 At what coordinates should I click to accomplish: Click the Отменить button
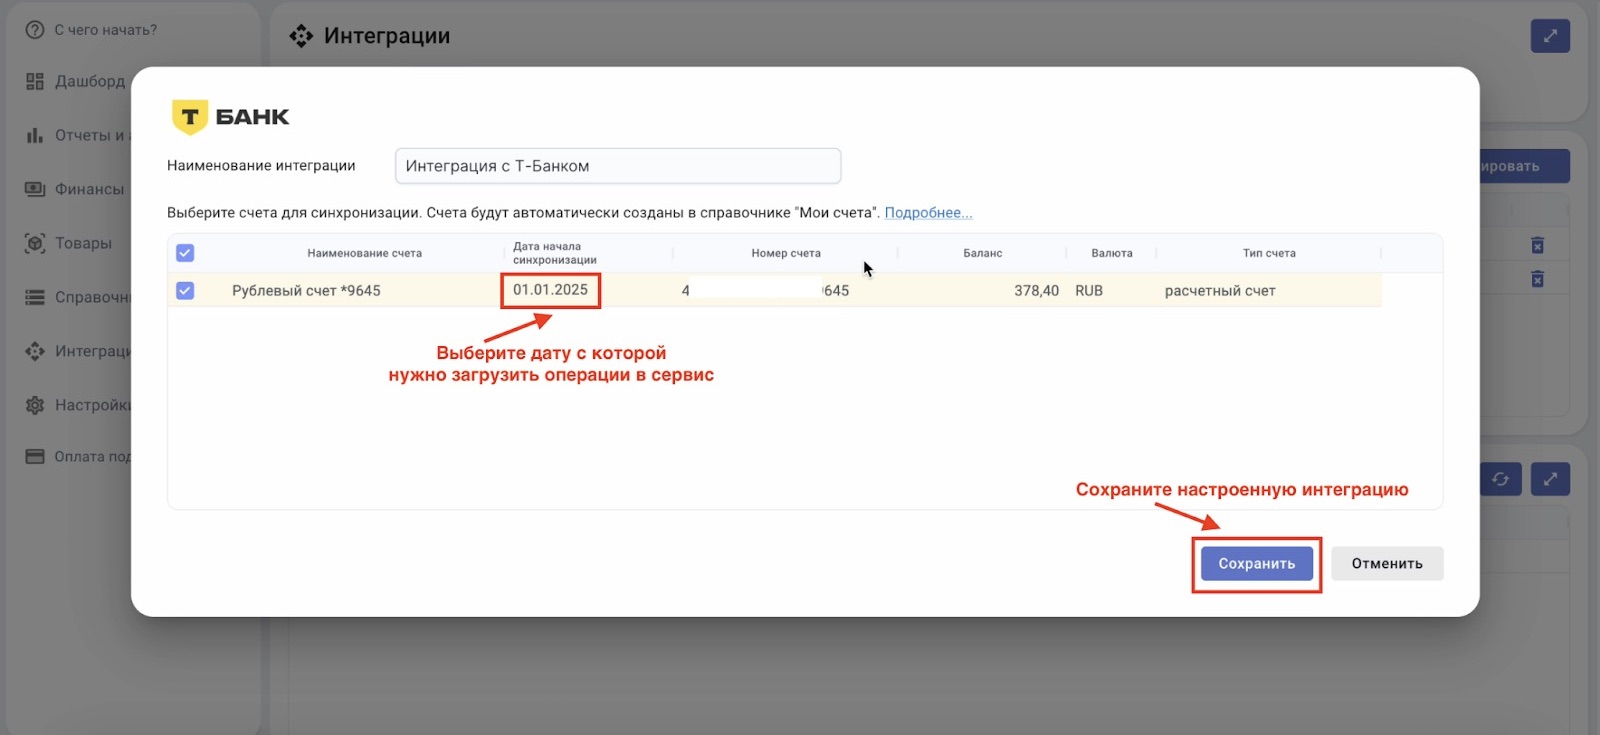[x=1387, y=564]
